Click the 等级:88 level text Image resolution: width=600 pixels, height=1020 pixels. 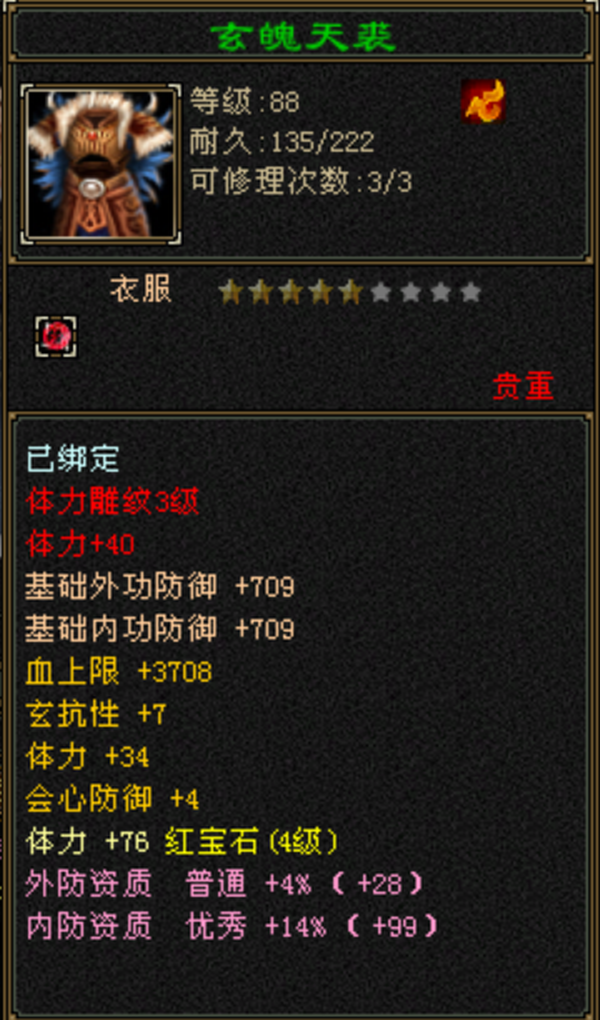coord(245,101)
